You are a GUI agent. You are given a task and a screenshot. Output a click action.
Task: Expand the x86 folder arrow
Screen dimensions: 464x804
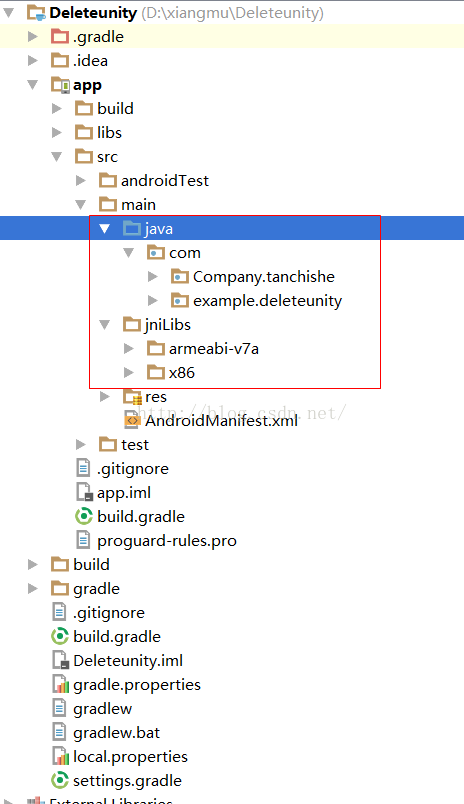tap(129, 372)
